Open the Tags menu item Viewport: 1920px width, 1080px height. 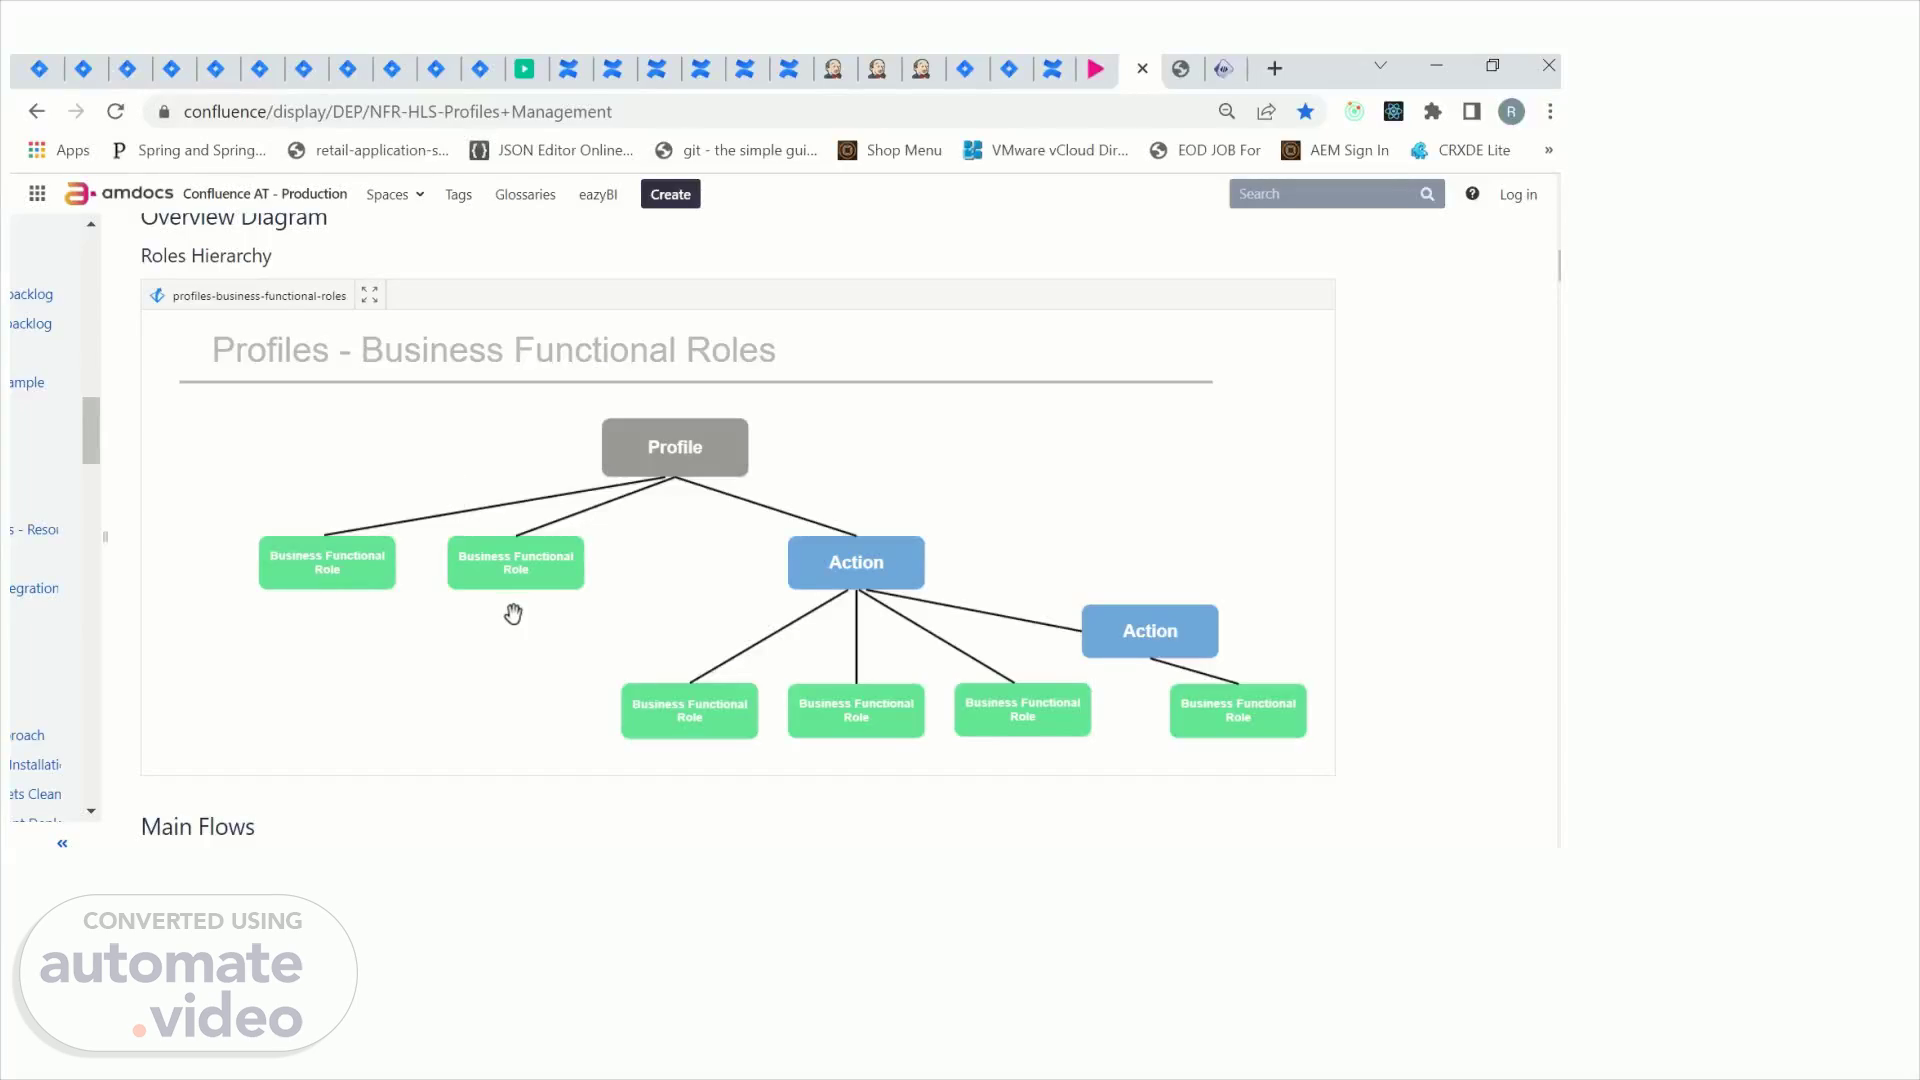point(458,195)
